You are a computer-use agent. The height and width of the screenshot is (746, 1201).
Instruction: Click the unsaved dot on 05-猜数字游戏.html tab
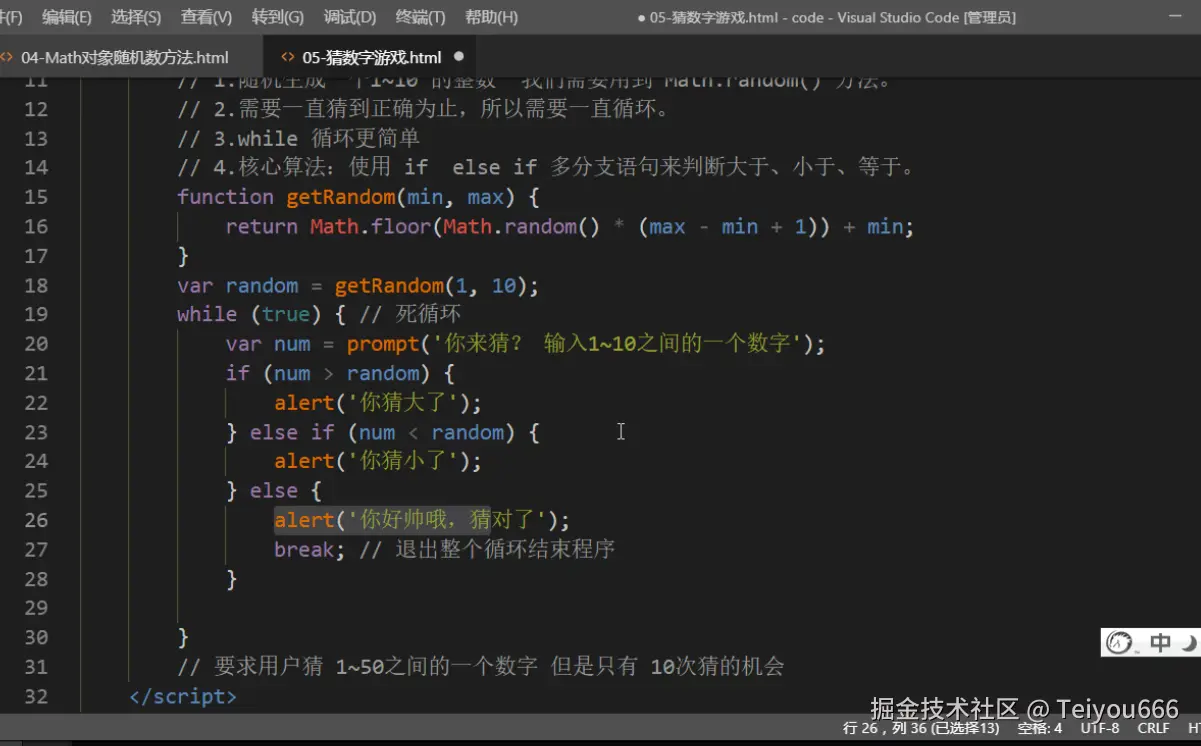(x=459, y=57)
